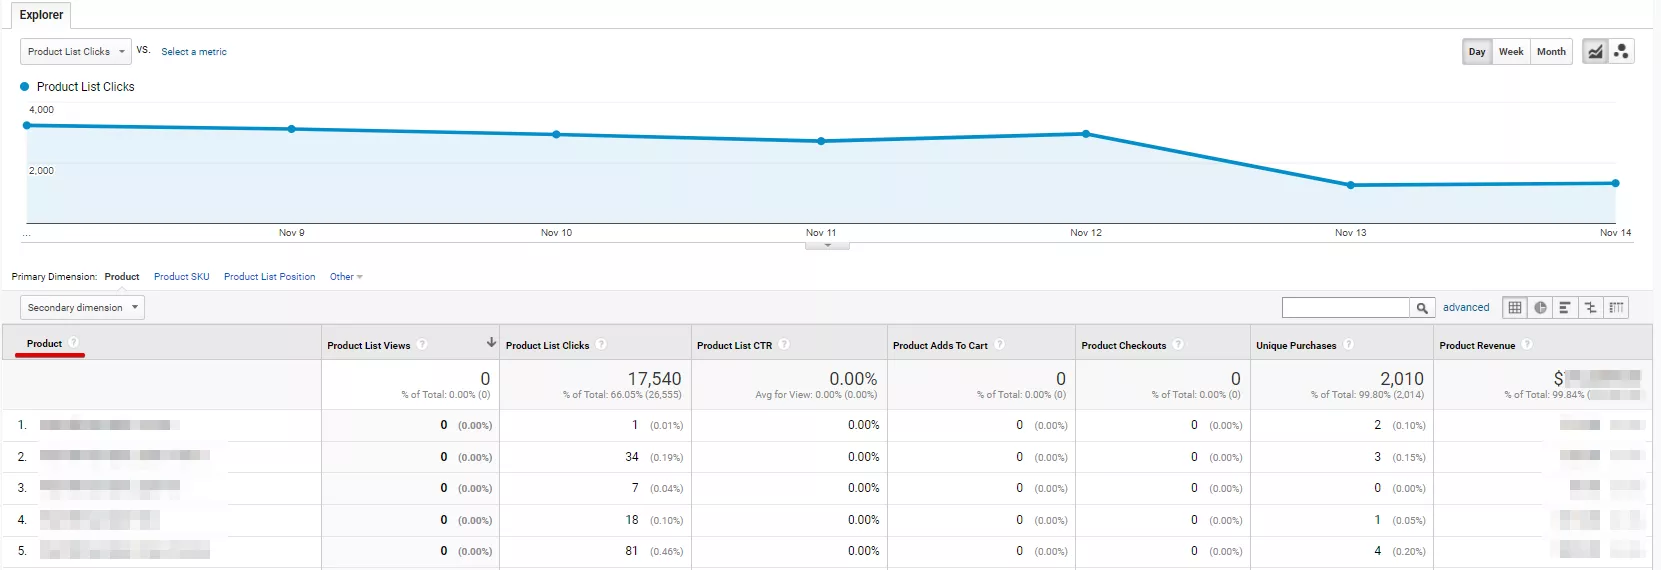Select Product SKU primary dimension
Screen dimensions: 1661x570
point(182,277)
